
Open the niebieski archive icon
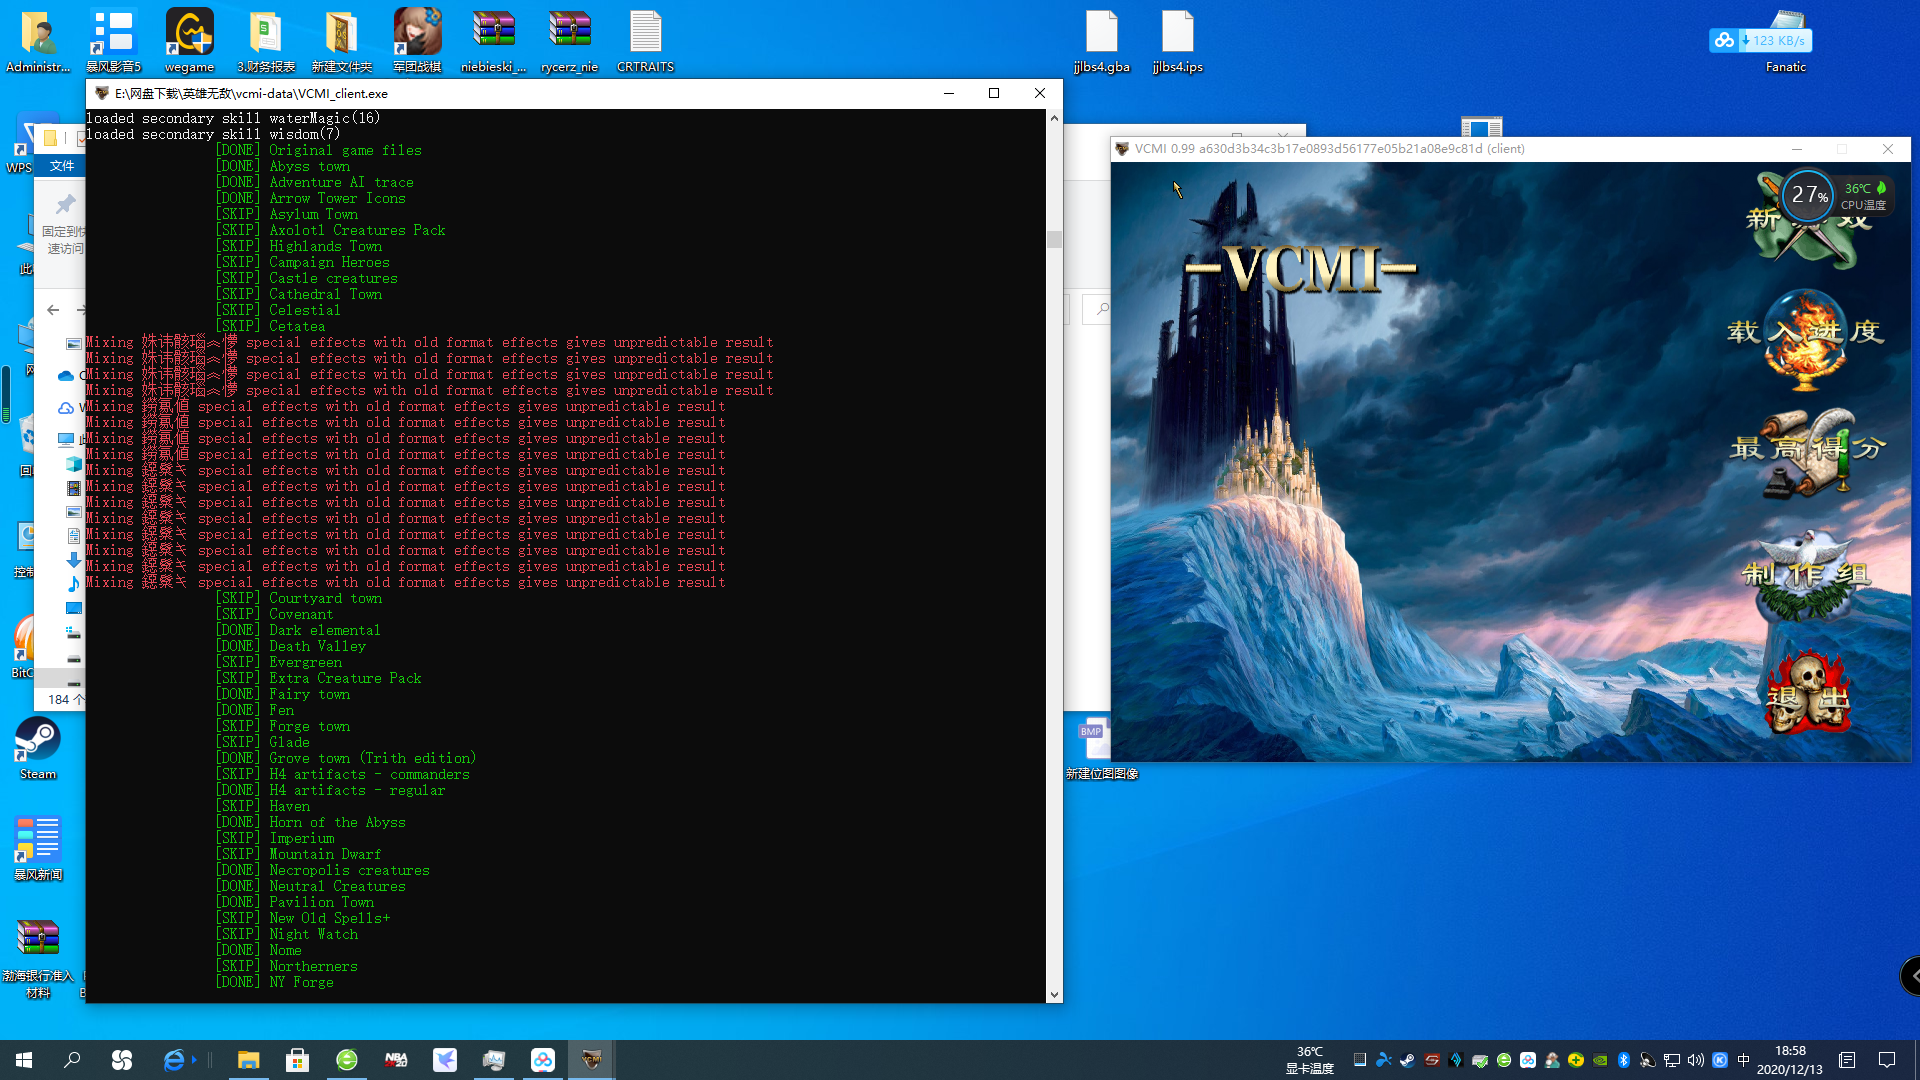pos(493,41)
